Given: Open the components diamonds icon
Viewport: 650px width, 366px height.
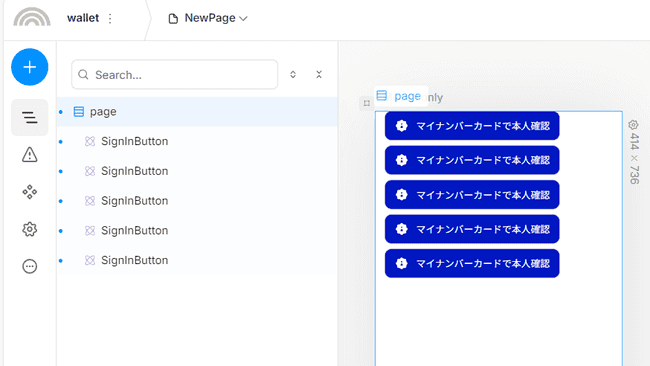Looking at the screenshot, I should (x=29, y=192).
